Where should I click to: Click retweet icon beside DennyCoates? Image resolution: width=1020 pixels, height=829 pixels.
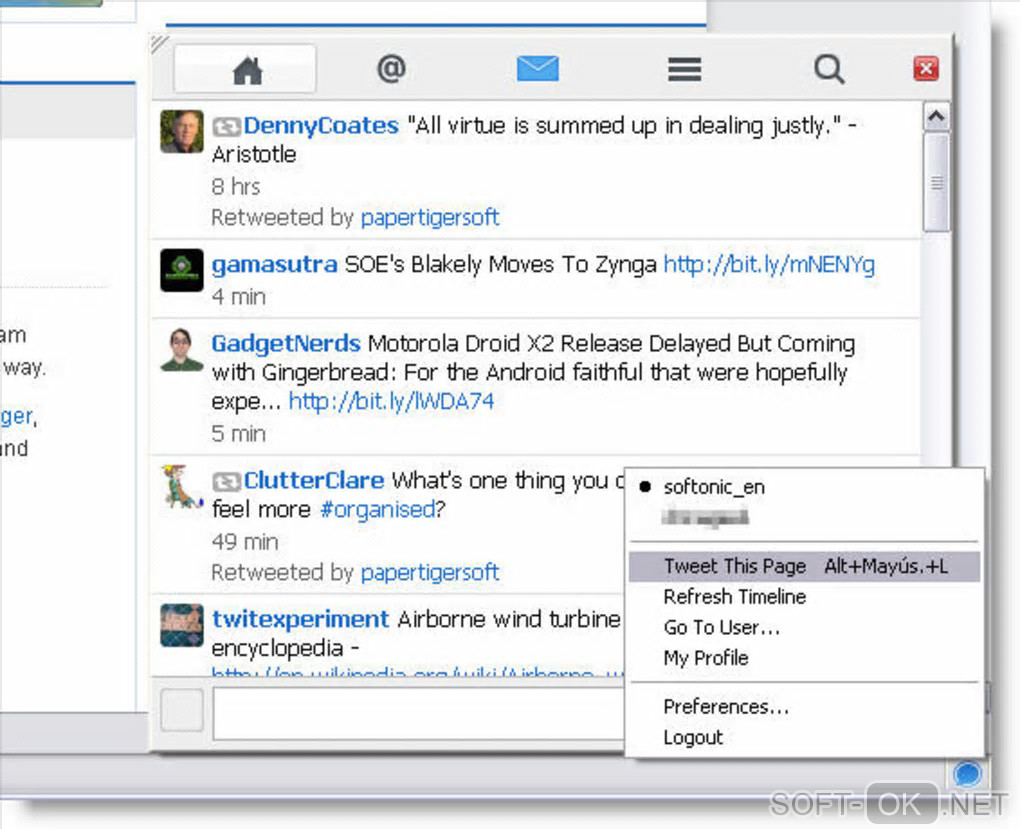(x=226, y=126)
